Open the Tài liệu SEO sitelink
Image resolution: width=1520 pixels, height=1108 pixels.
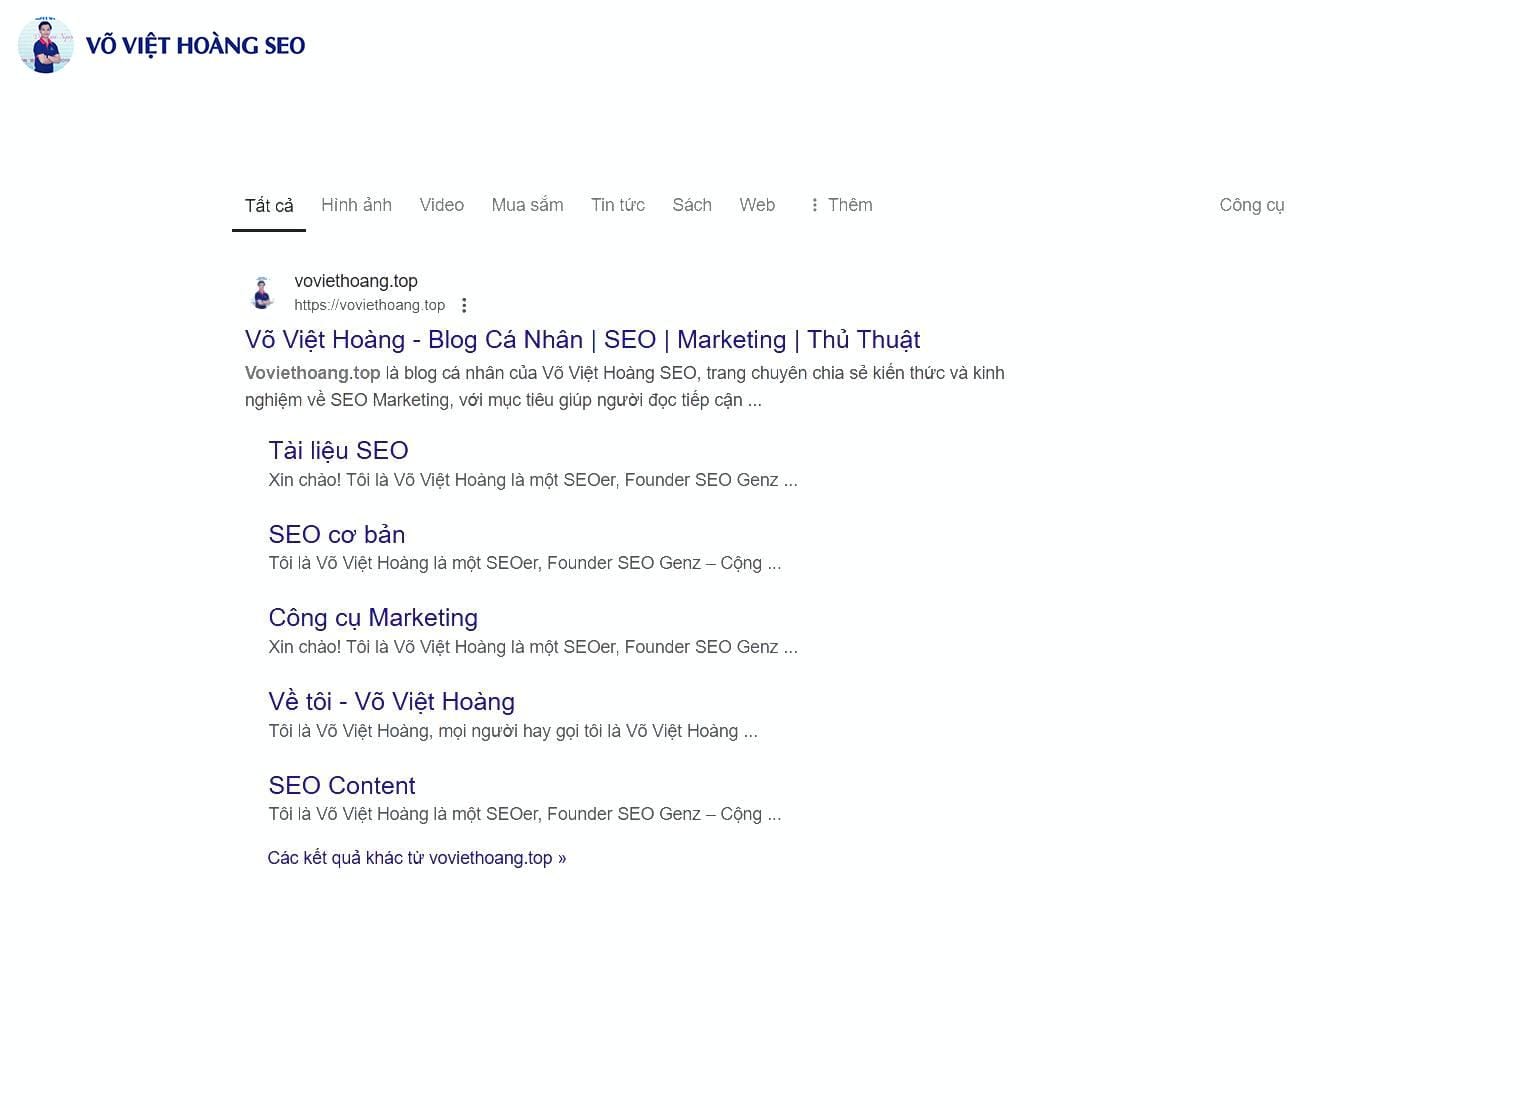point(338,451)
